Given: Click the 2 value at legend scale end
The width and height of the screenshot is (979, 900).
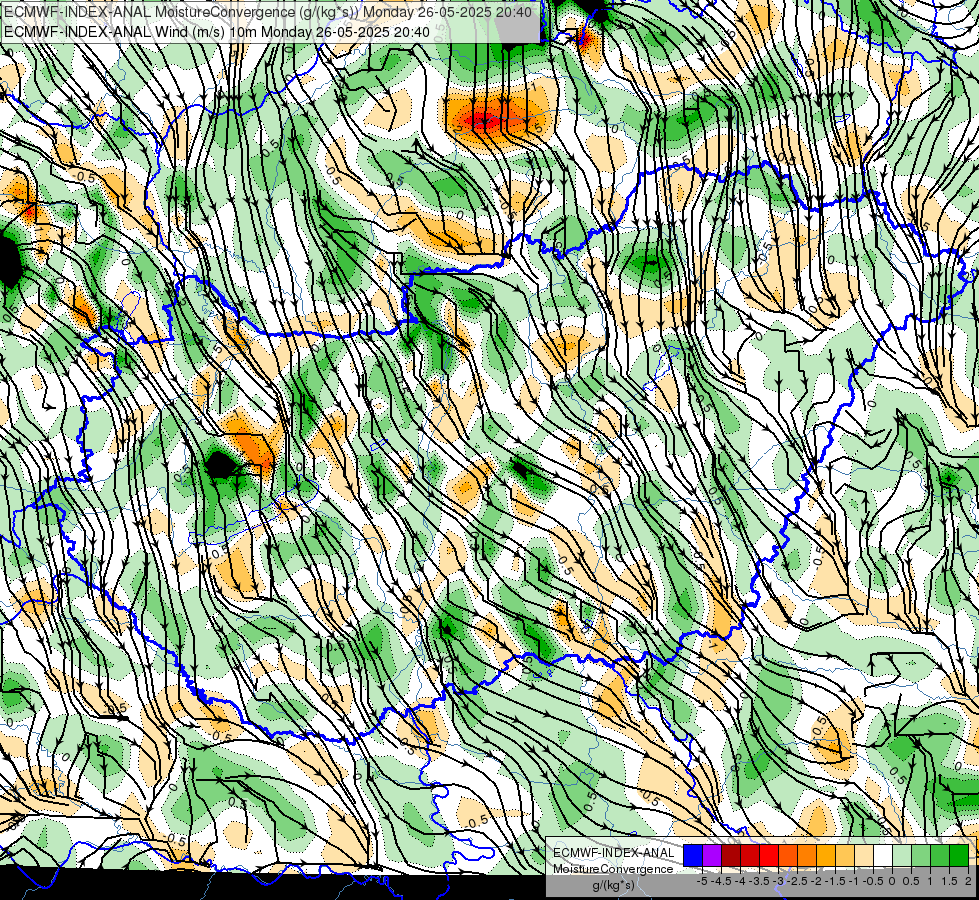Looking at the screenshot, I should click(x=968, y=881).
